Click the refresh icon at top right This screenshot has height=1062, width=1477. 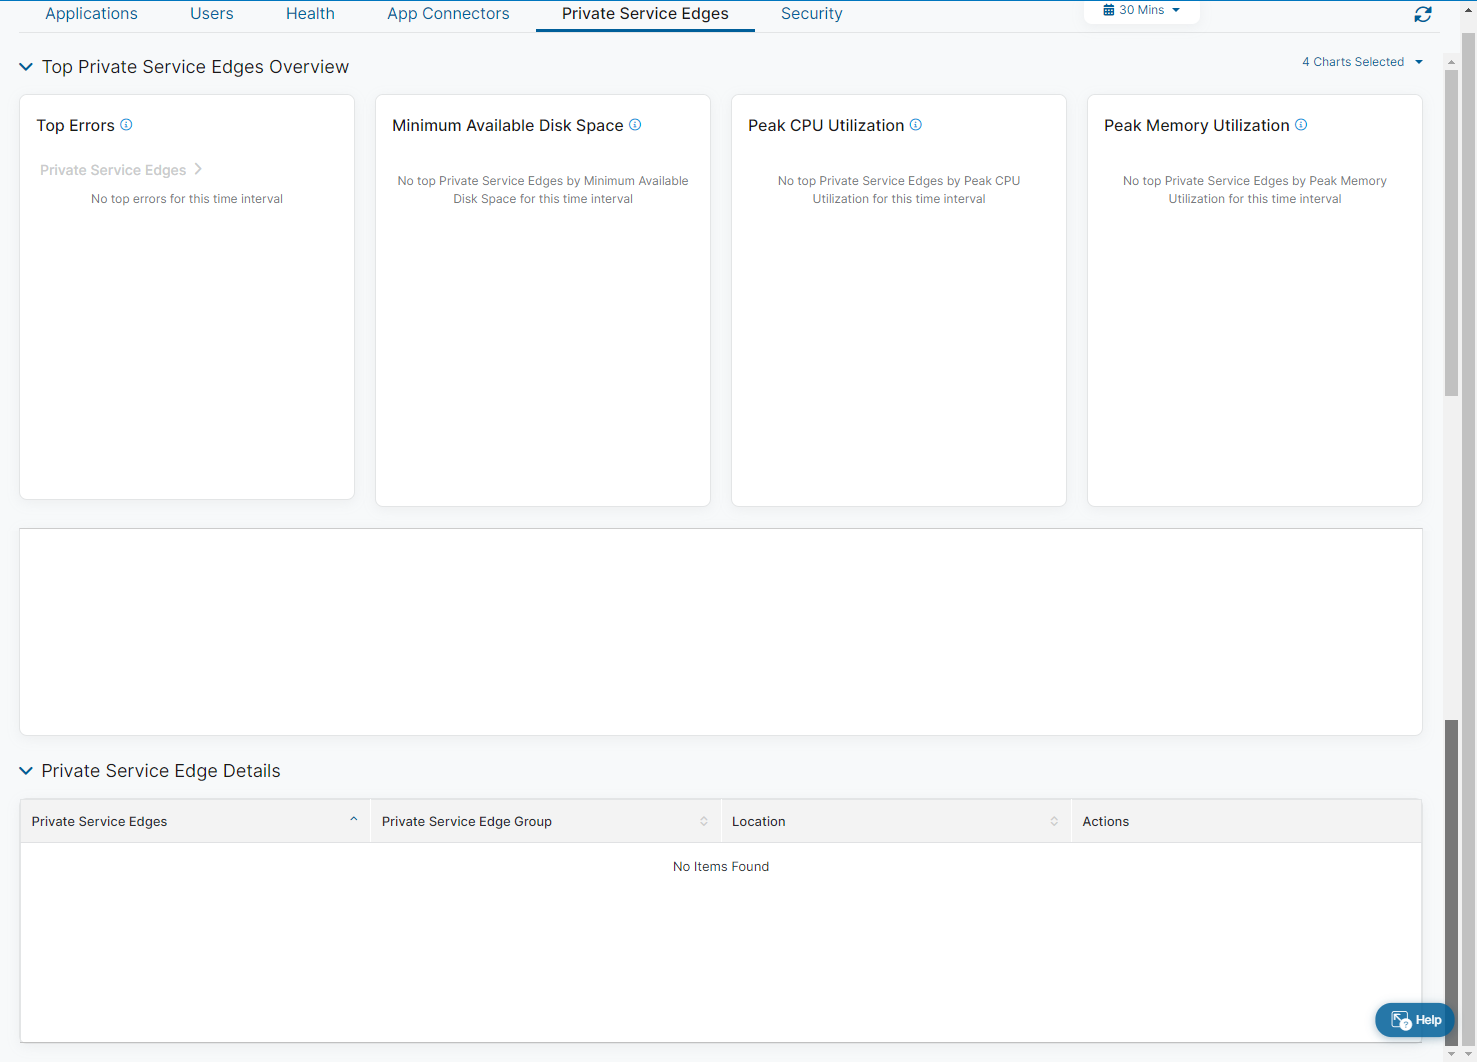[1422, 14]
